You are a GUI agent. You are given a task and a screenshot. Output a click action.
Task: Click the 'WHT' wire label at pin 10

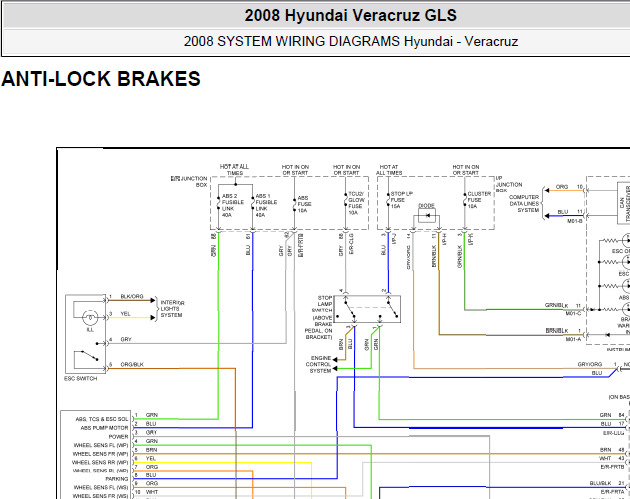pos(152,492)
